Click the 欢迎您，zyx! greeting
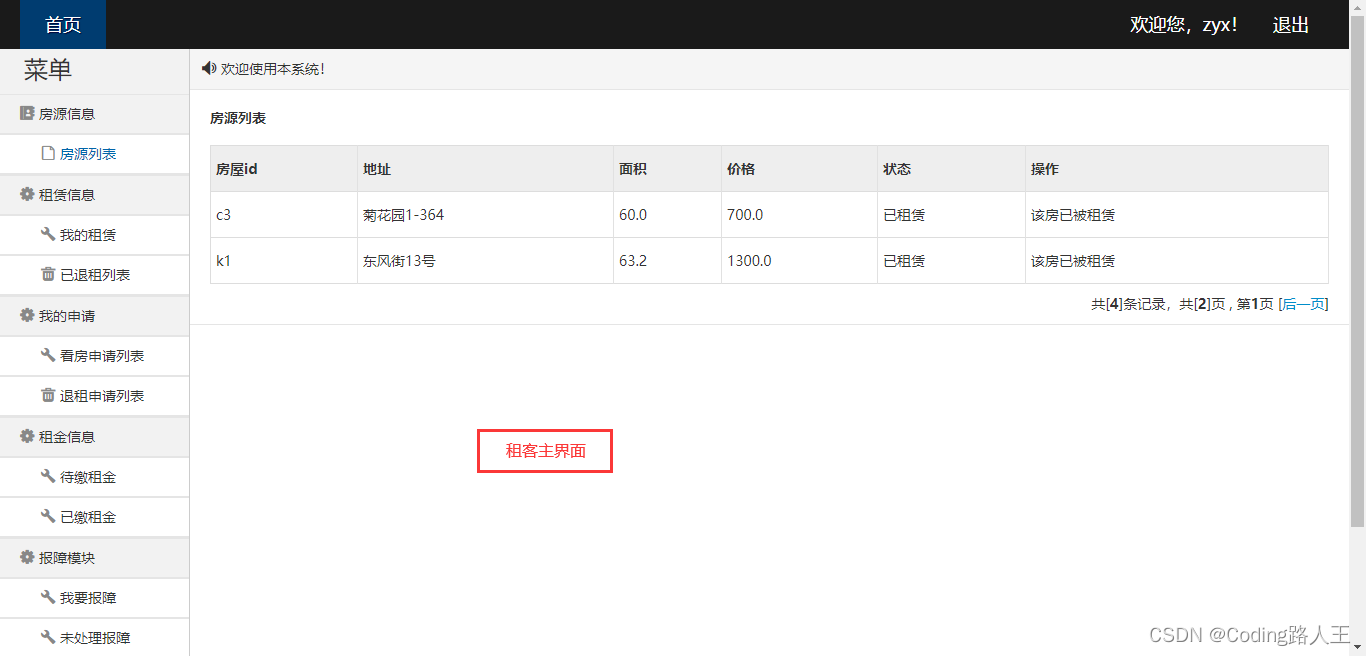 pyautogui.click(x=1184, y=25)
